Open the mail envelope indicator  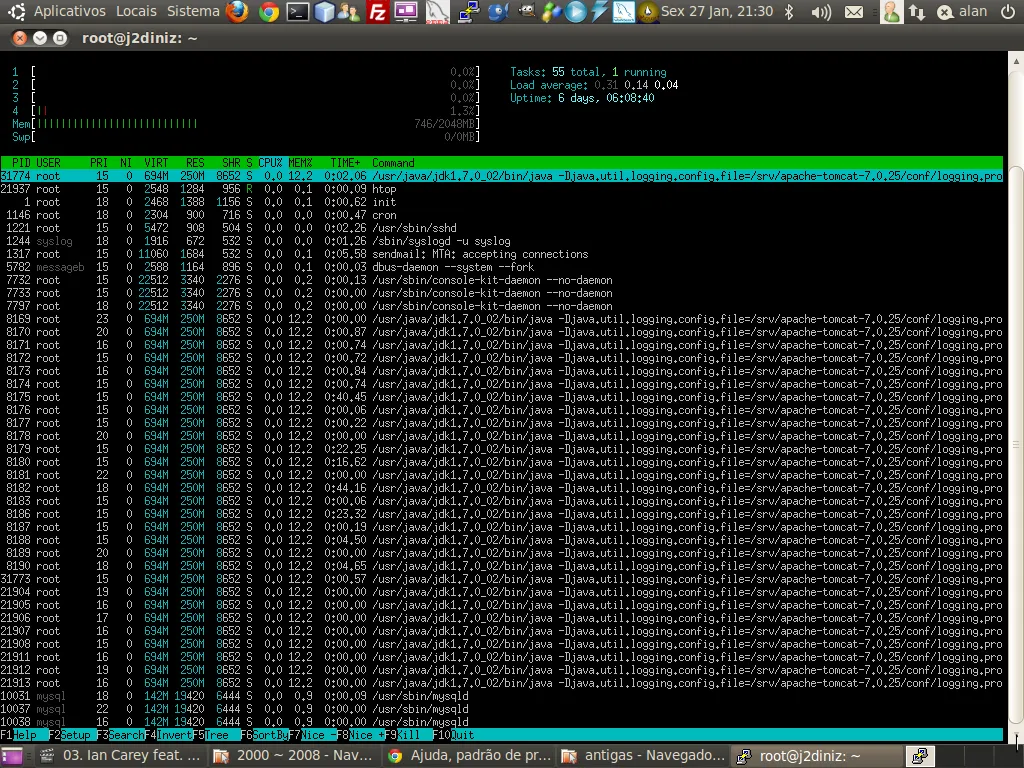click(853, 12)
